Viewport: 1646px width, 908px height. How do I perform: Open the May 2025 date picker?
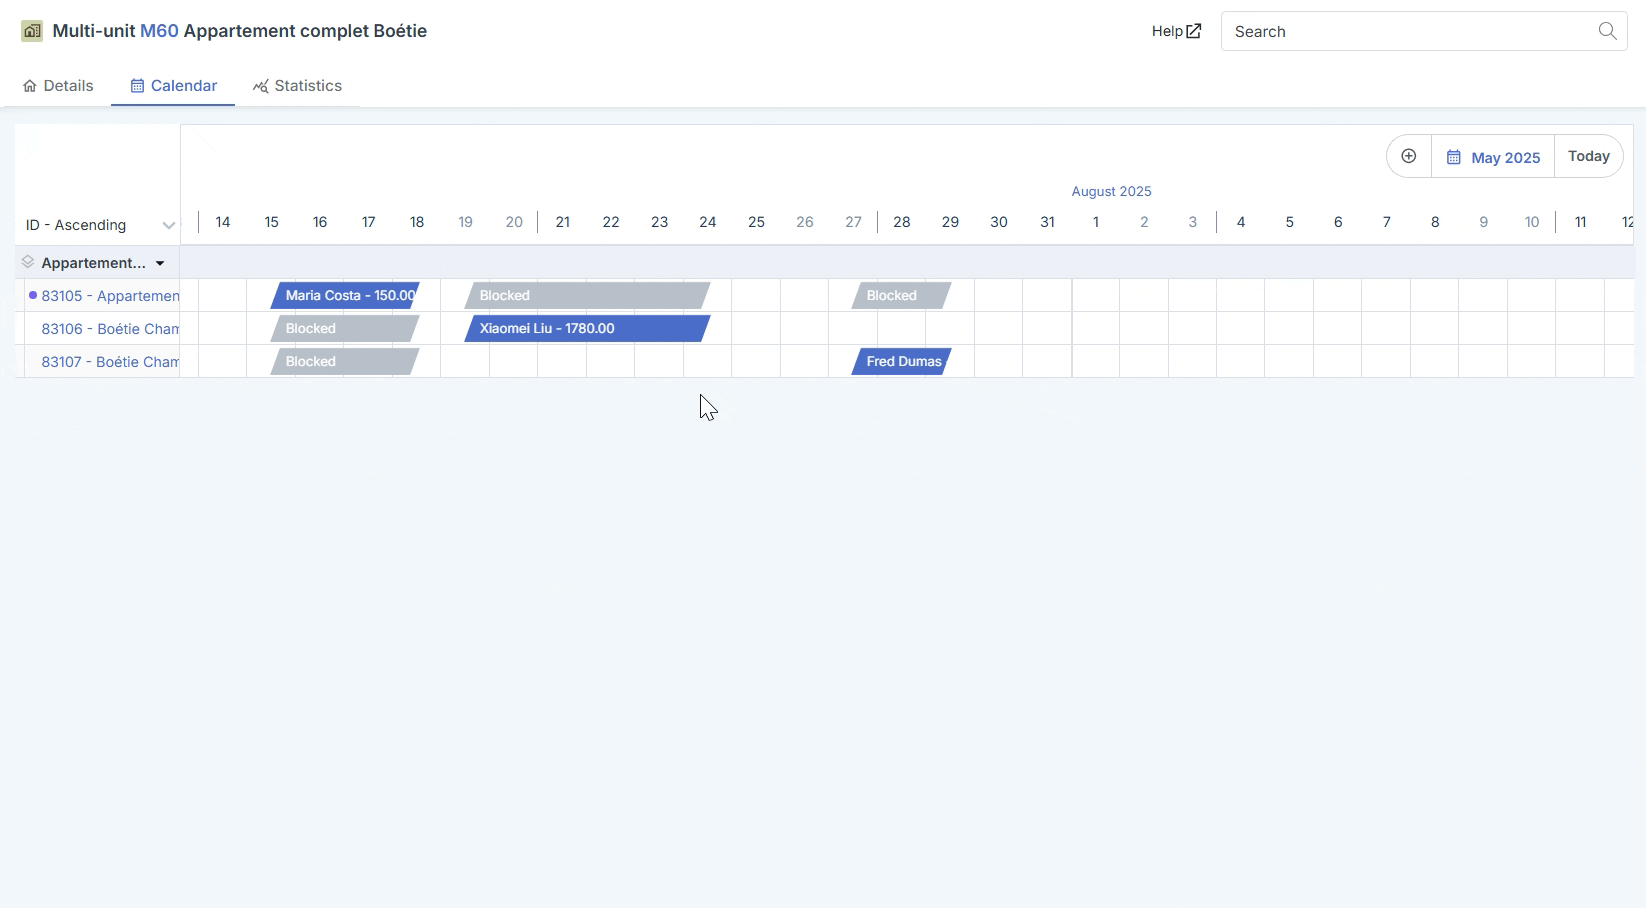point(1493,157)
